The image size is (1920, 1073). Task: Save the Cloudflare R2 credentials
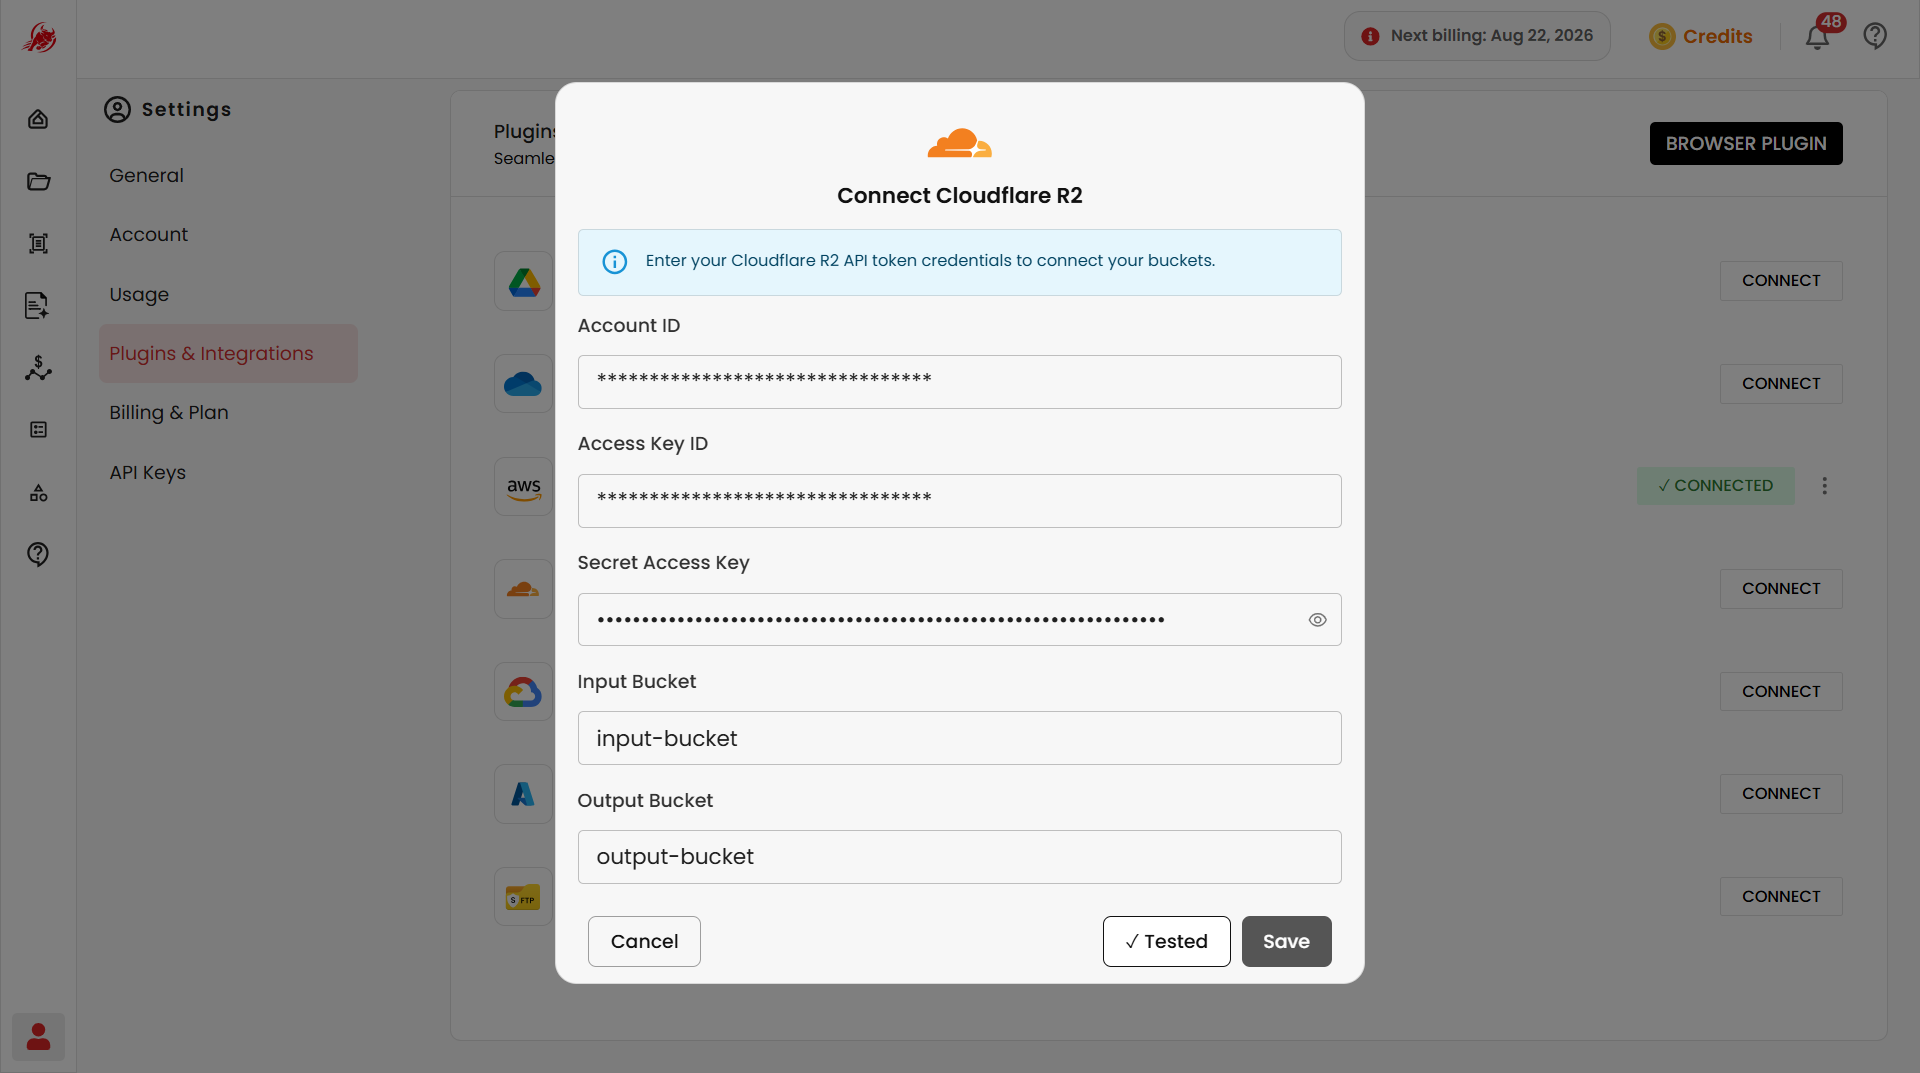pos(1286,942)
